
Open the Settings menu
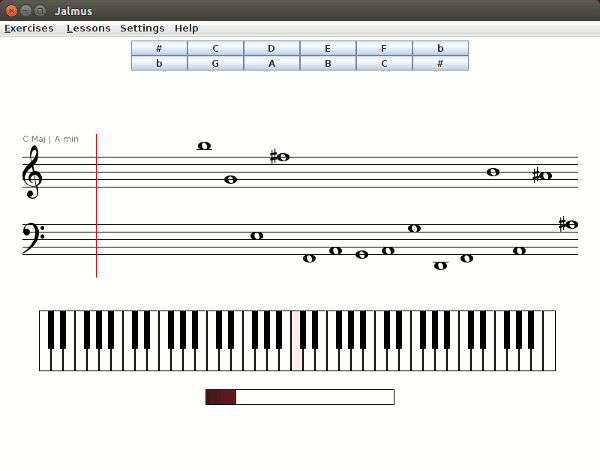(142, 28)
